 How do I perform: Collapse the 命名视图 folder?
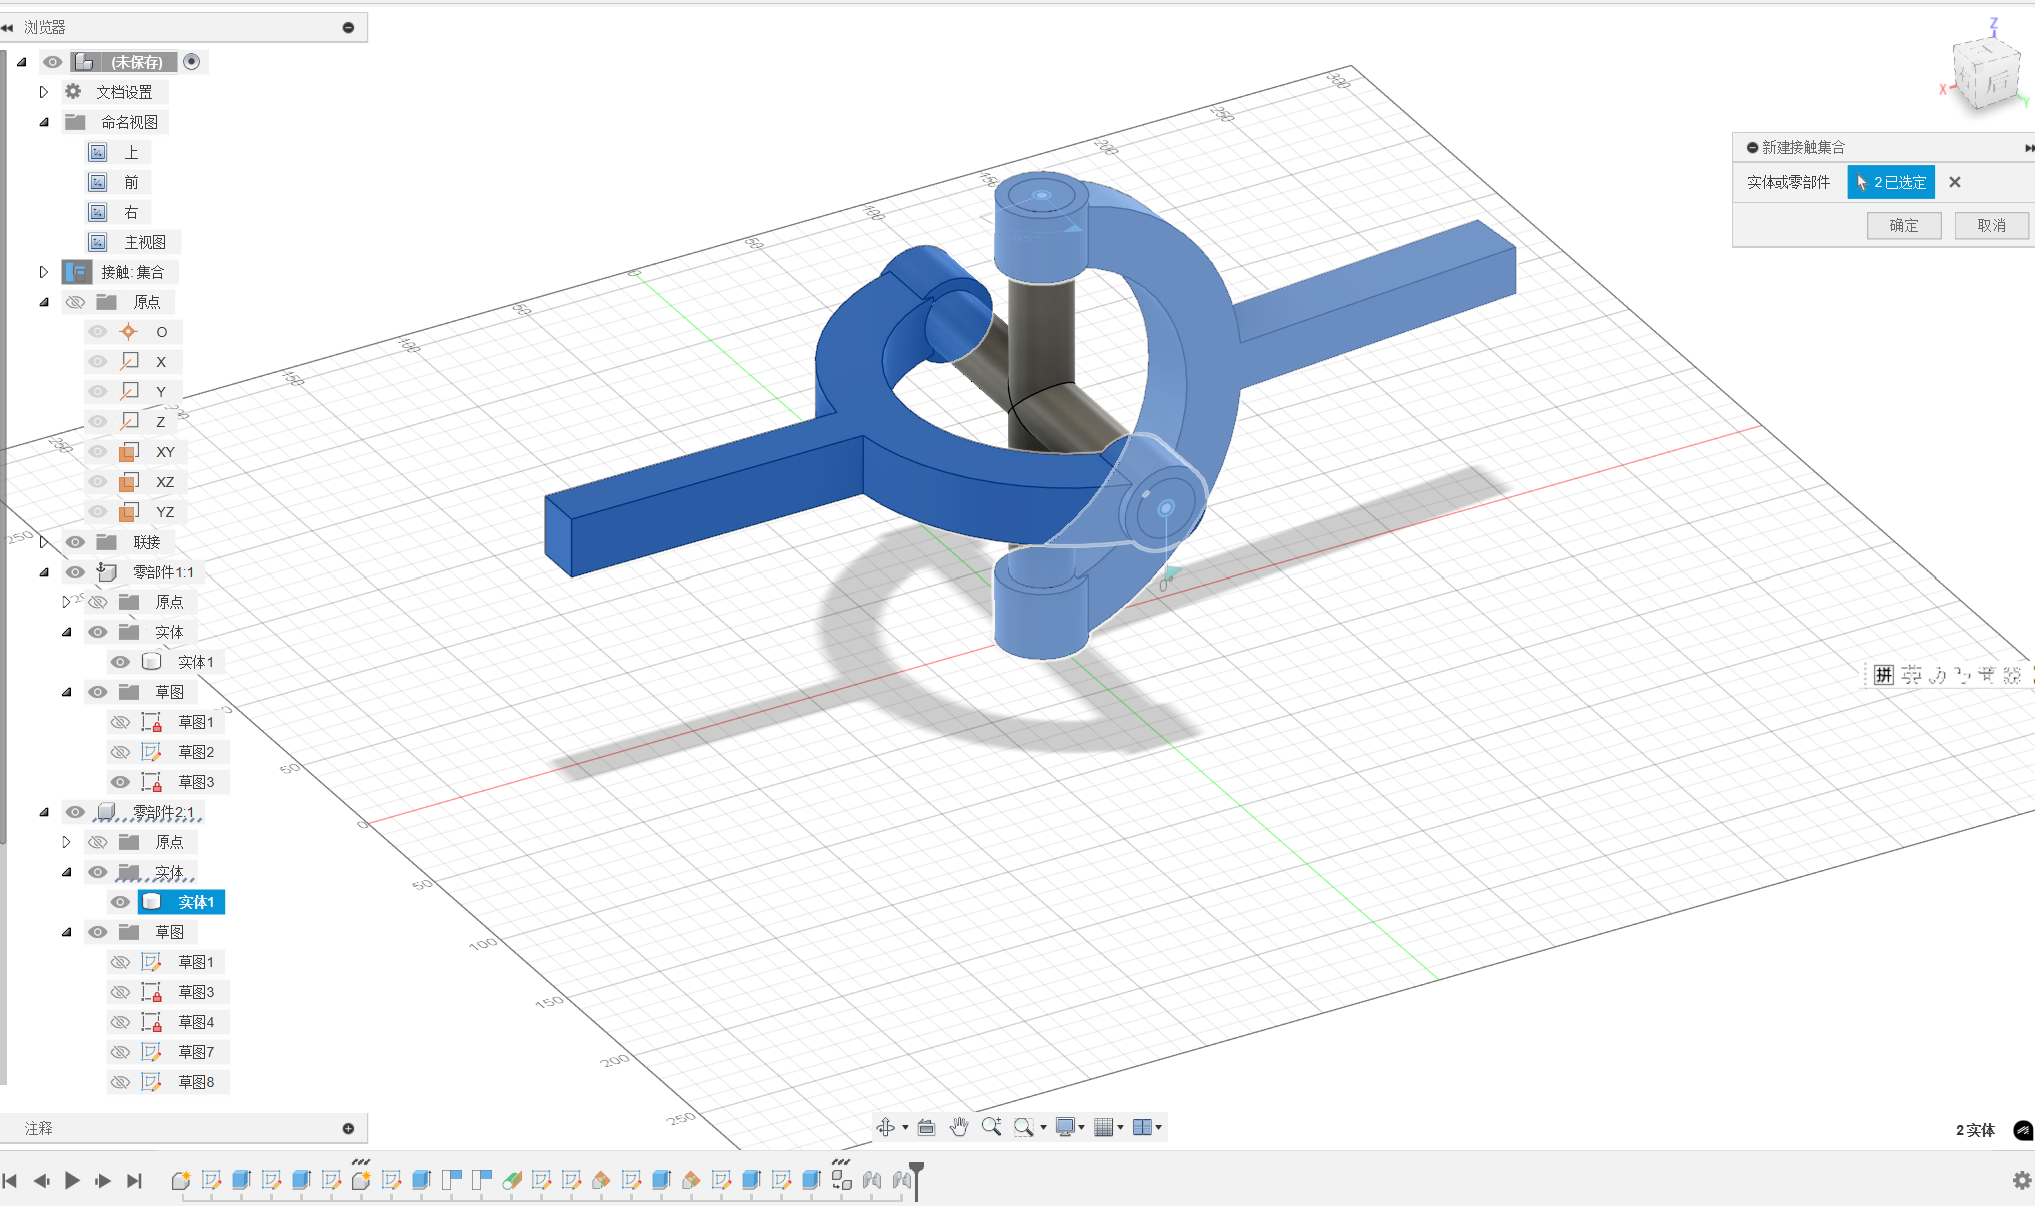click(x=43, y=122)
